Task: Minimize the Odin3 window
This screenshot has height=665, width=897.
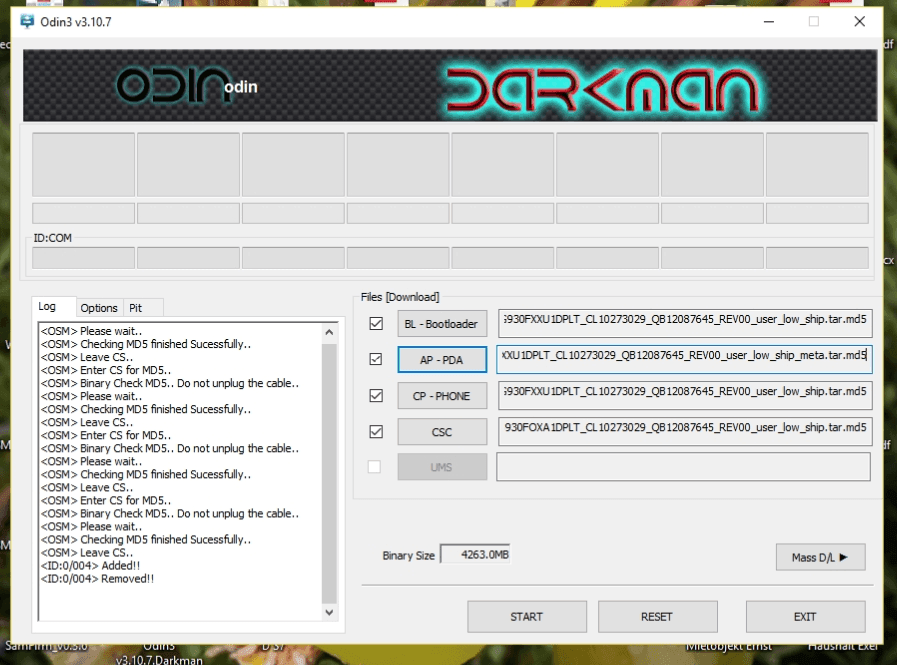Action: pos(769,22)
